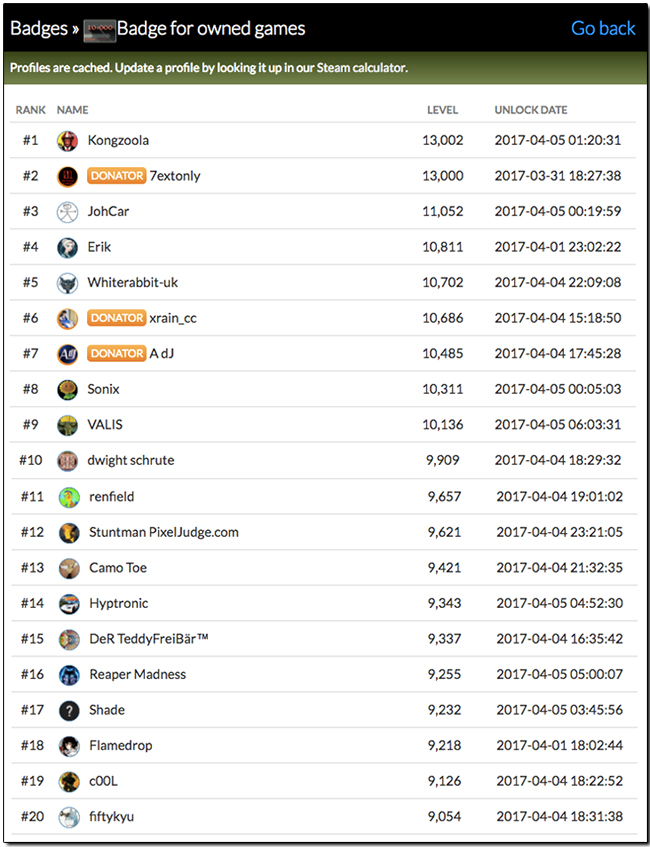
Task: Select Stuntman PixelJudge.com name link
Action: click(164, 532)
